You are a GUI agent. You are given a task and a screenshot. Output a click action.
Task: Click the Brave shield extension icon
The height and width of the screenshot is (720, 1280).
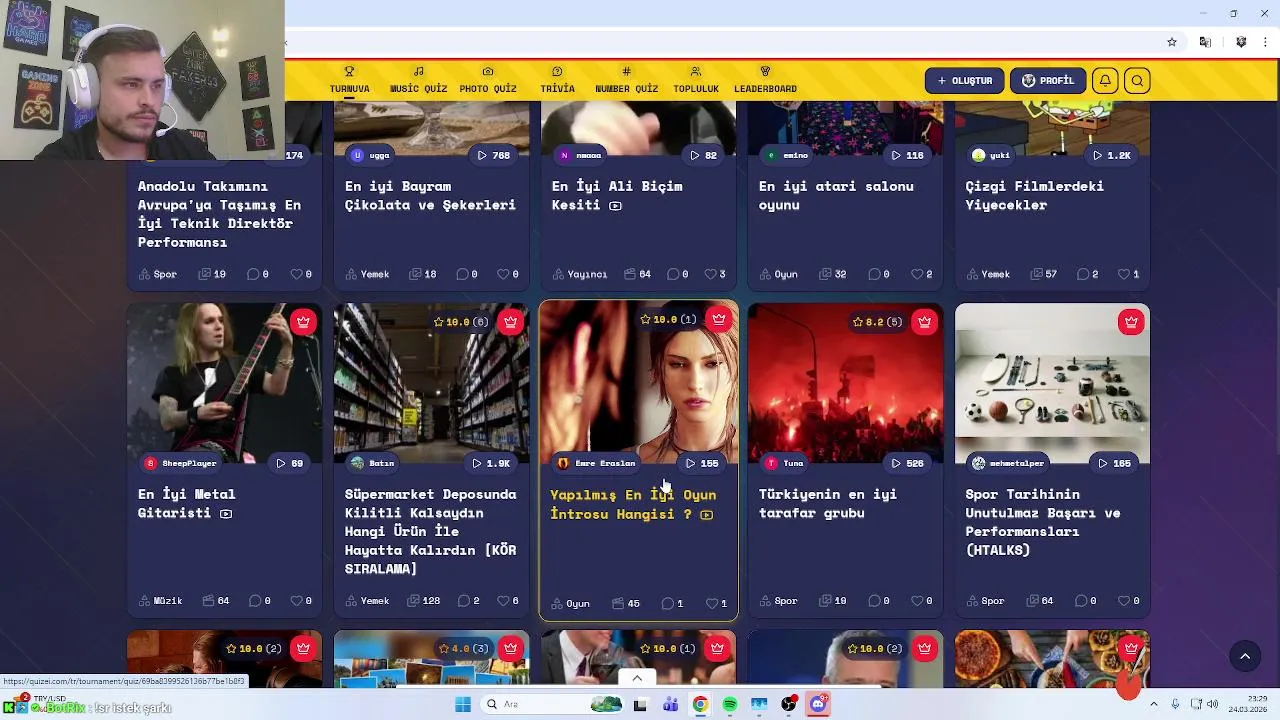[x=1241, y=42]
